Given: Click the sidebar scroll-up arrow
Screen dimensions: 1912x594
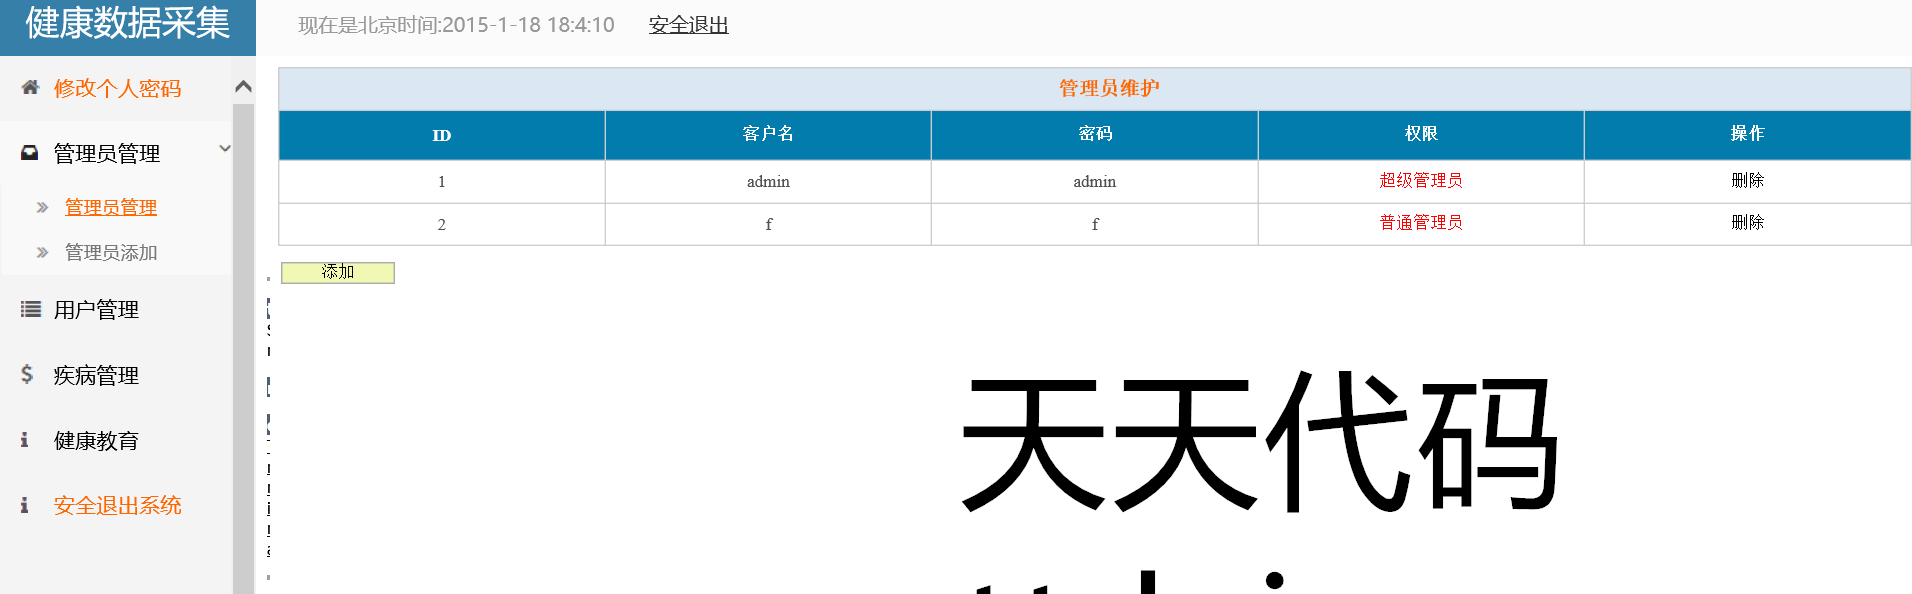Looking at the screenshot, I should coord(243,87).
